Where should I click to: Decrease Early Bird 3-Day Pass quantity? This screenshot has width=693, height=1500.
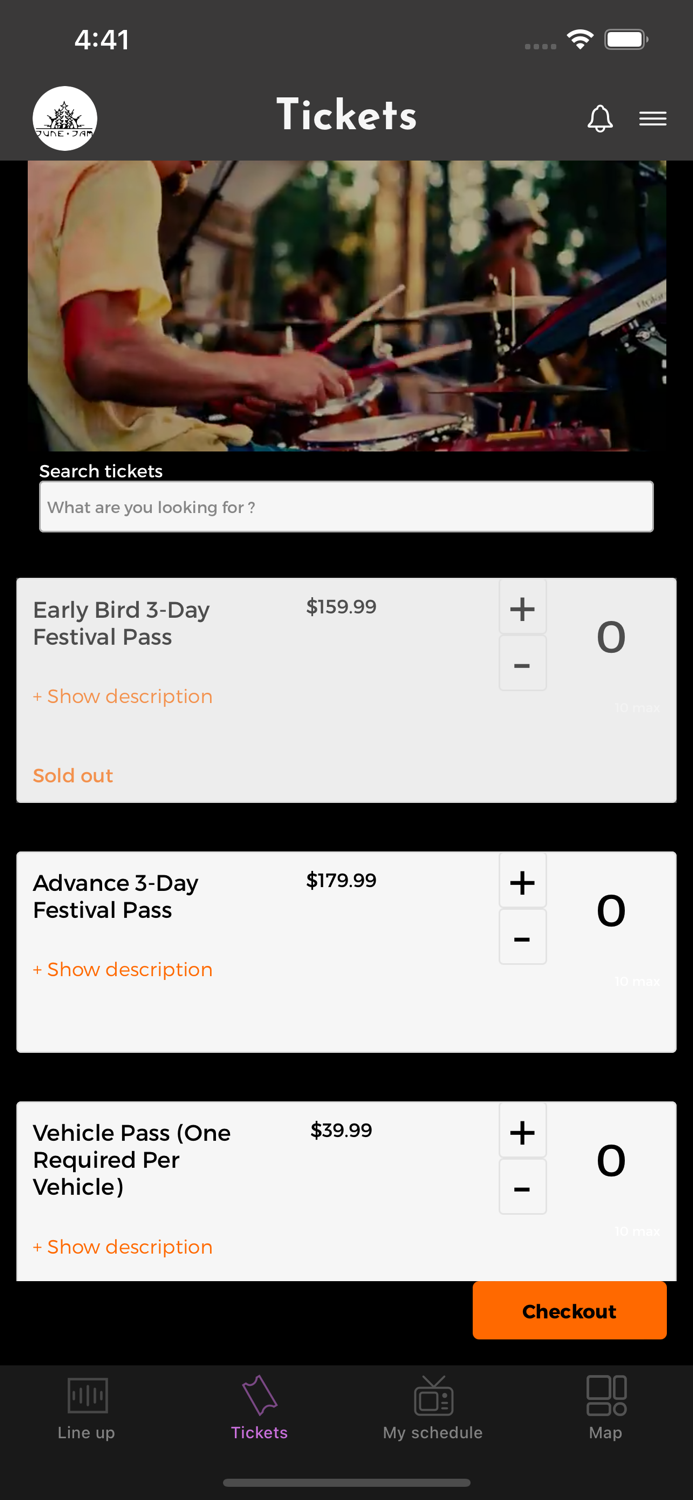pos(522,664)
